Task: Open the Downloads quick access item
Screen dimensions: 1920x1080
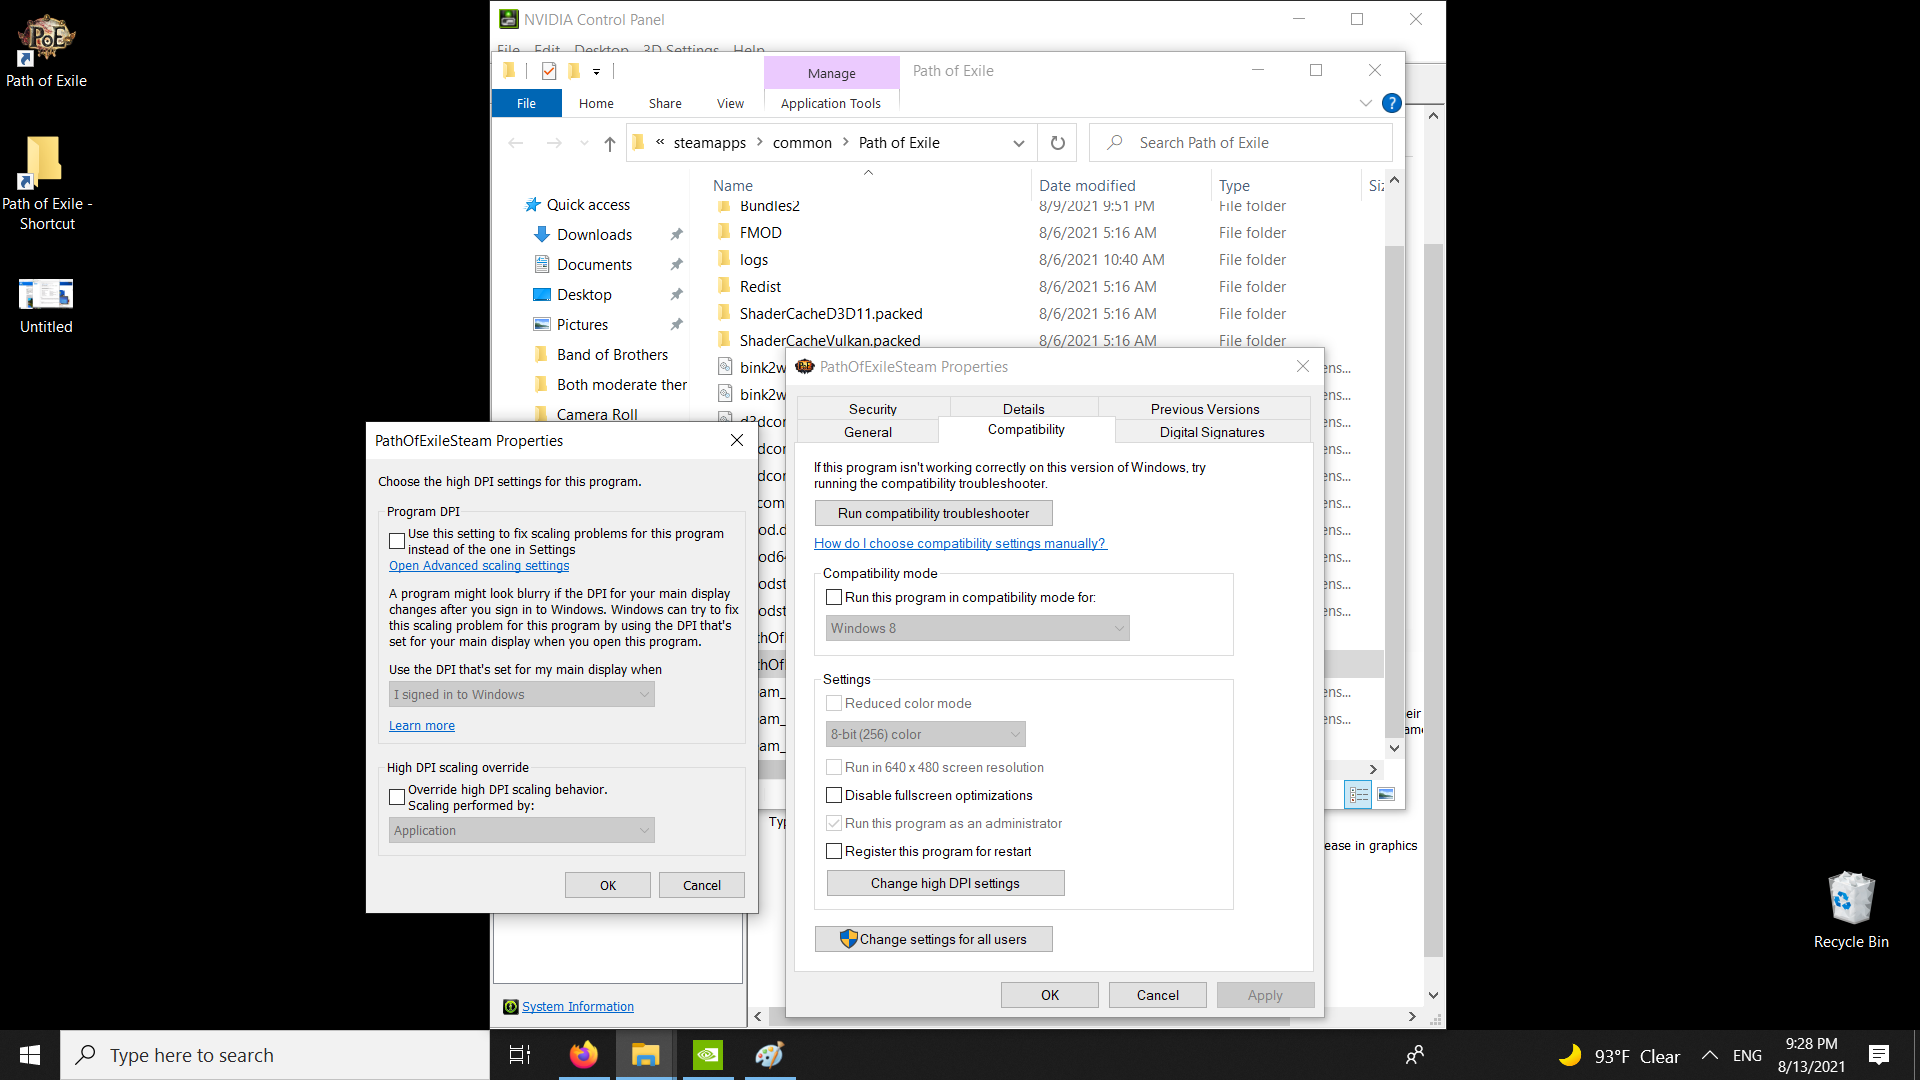Action: coord(594,235)
